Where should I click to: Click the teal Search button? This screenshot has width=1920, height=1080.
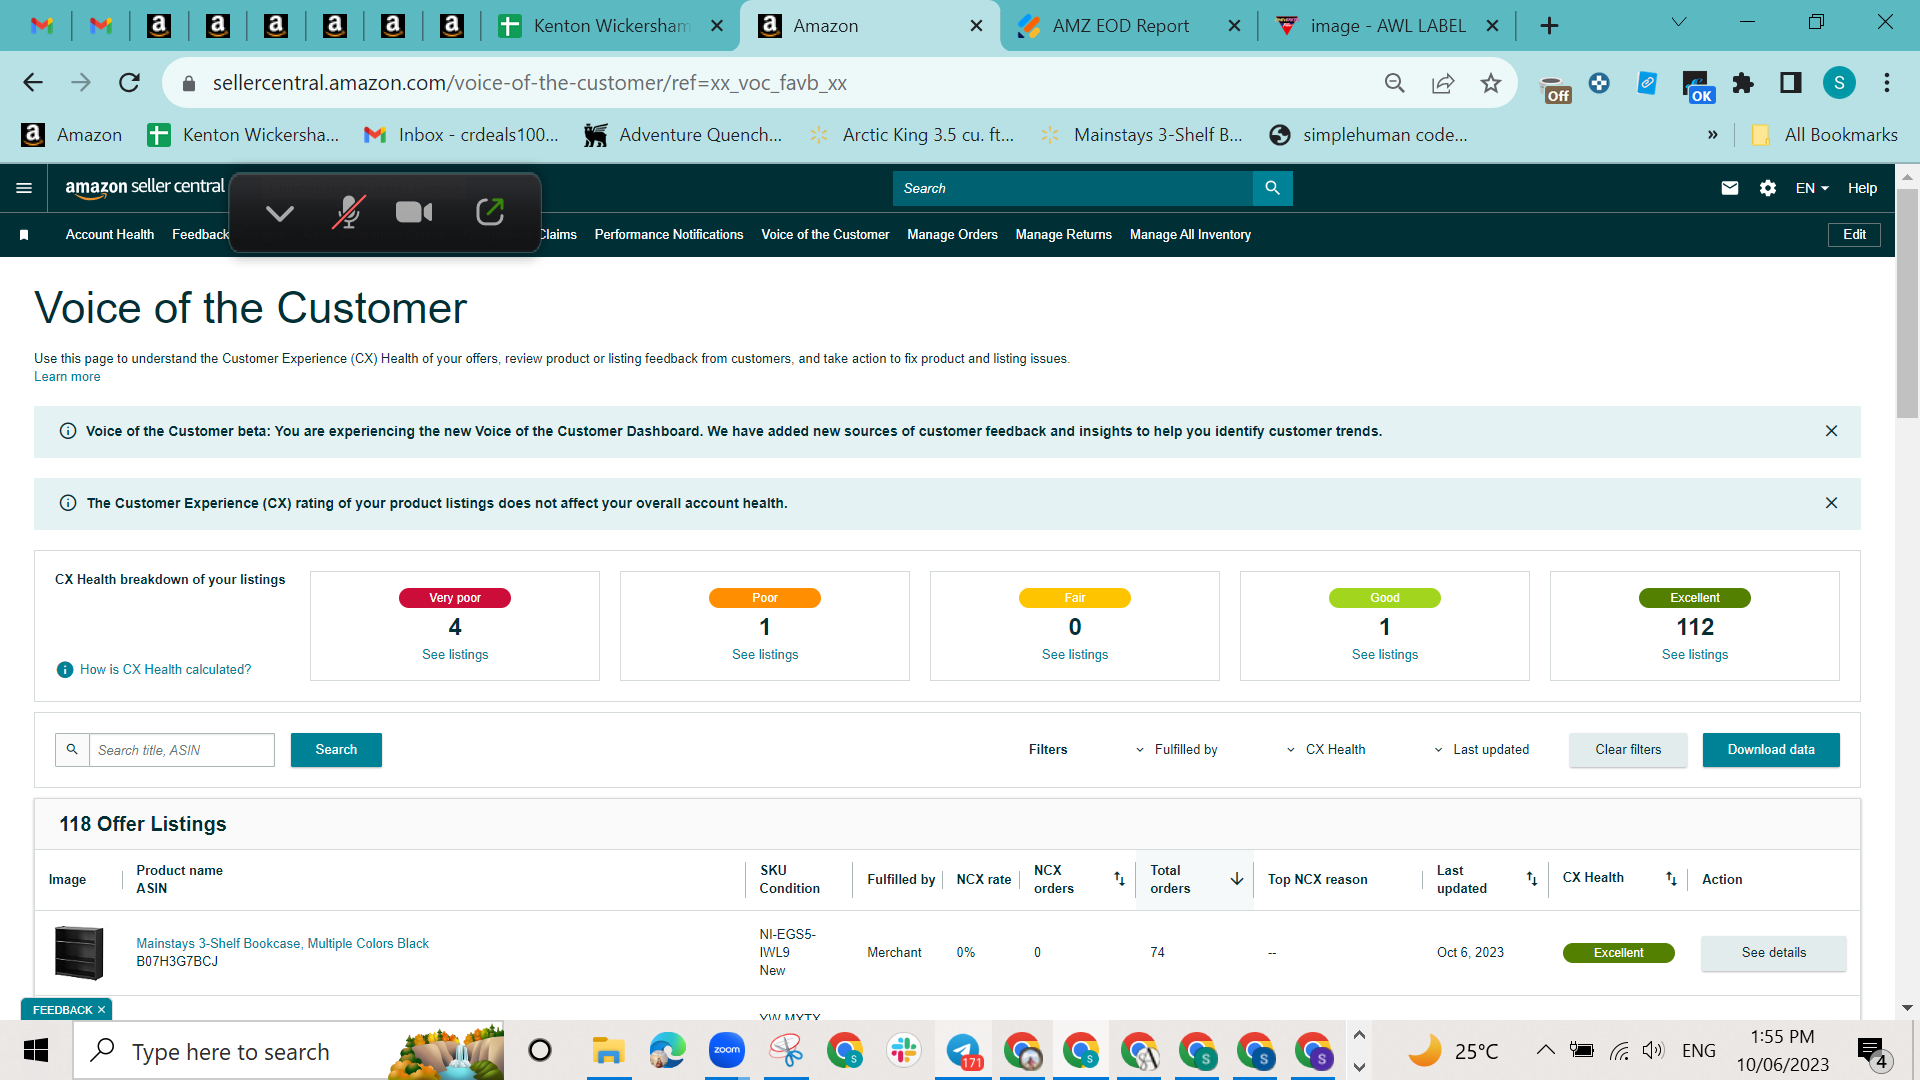336,750
